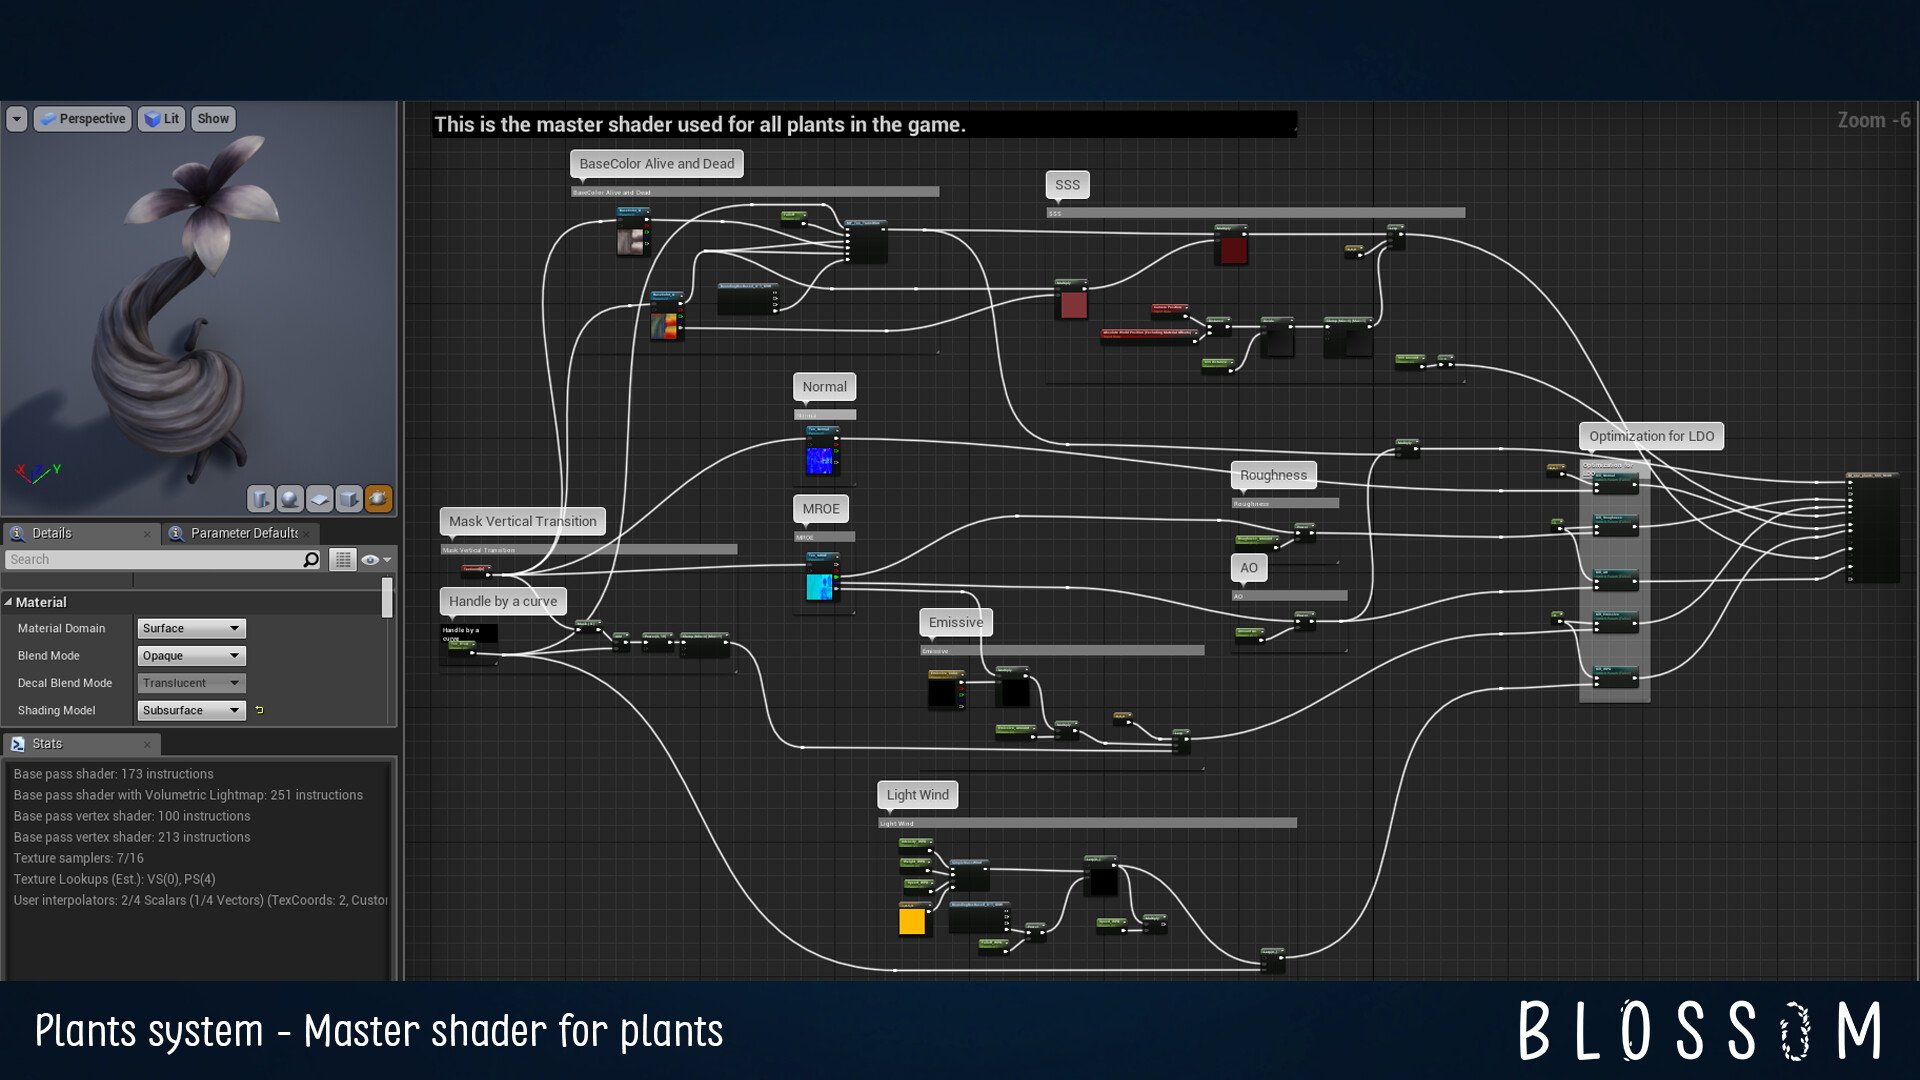Click the Perspective view button
Screen dimensions: 1920x1080
coord(82,118)
